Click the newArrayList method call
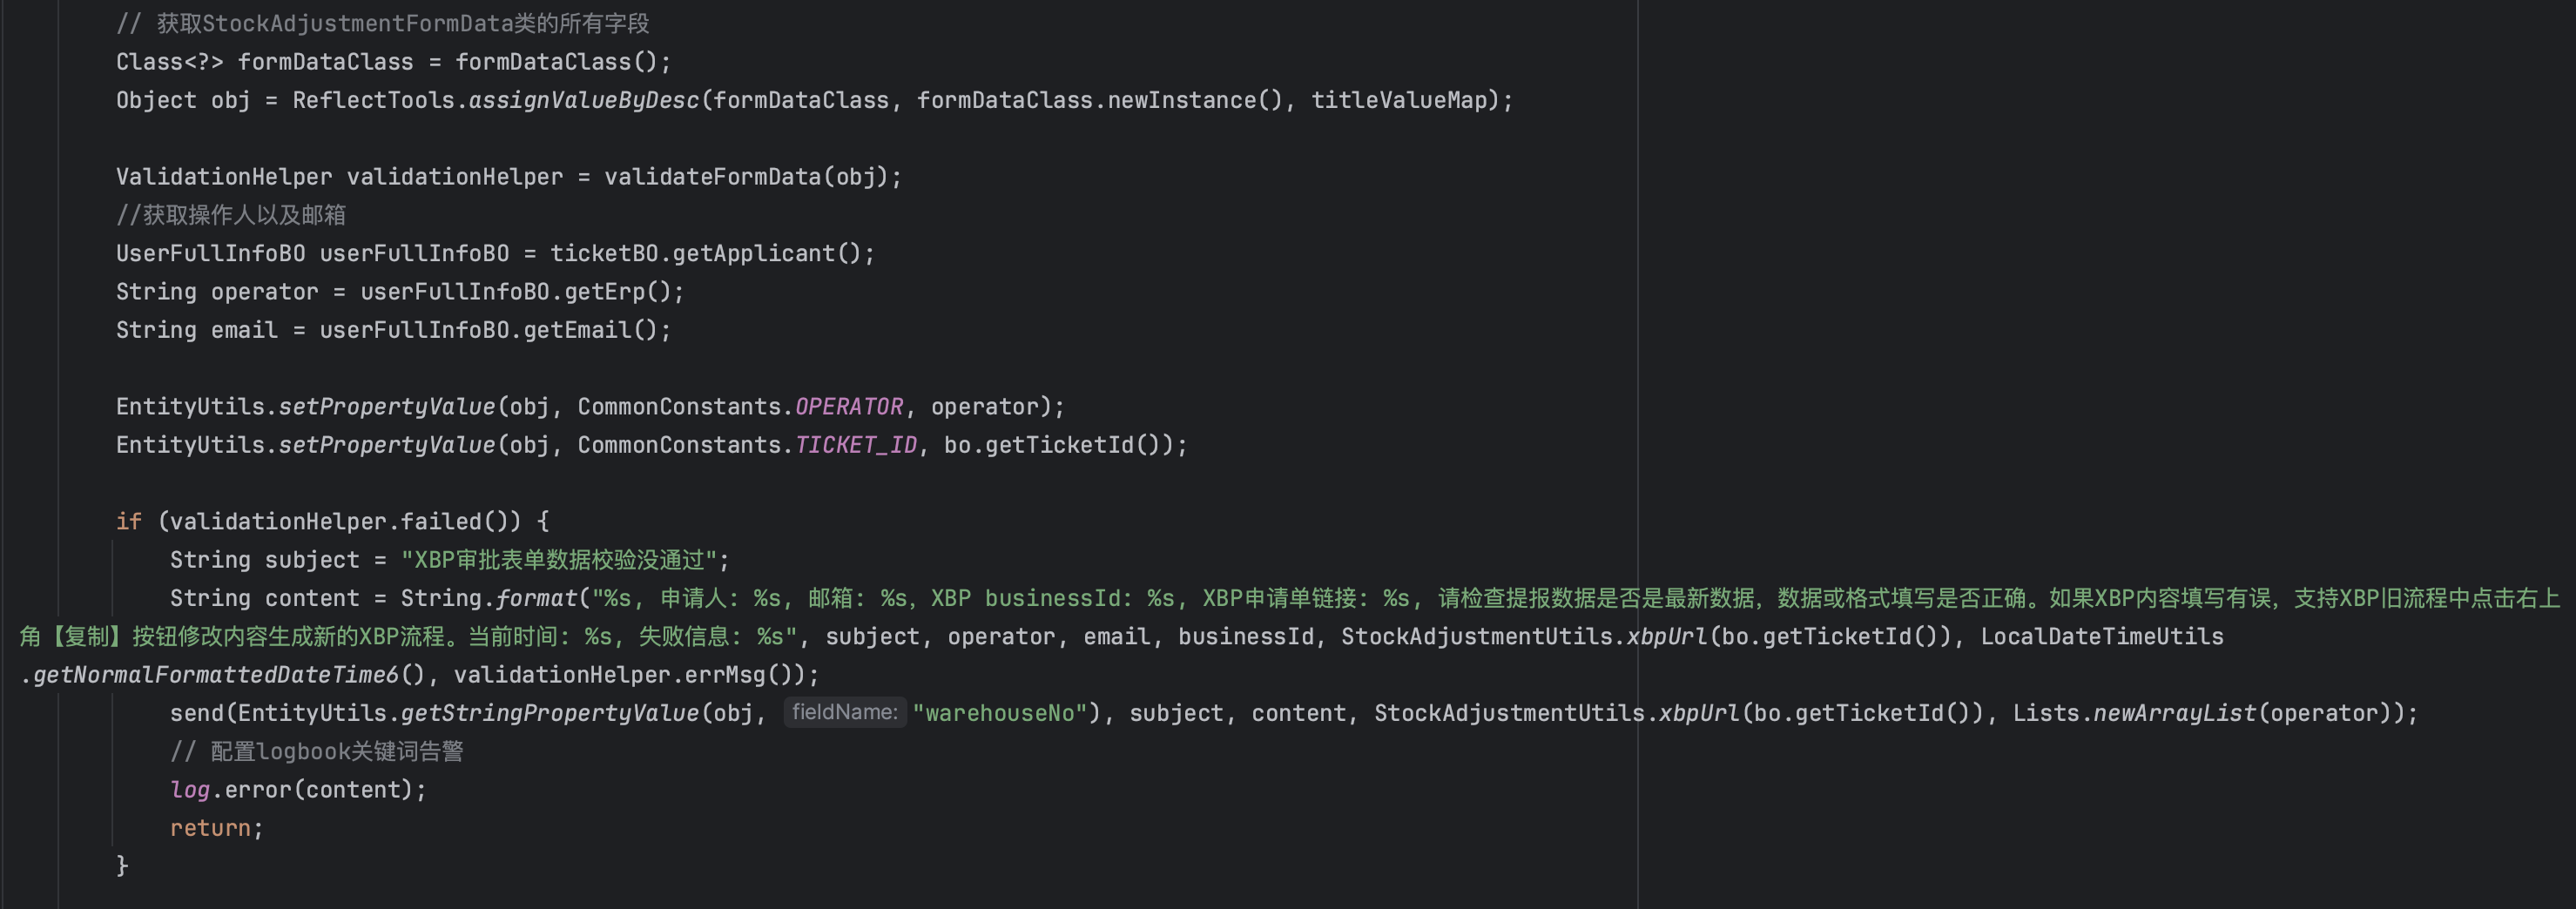Image resolution: width=2576 pixels, height=909 pixels. click(x=2174, y=713)
